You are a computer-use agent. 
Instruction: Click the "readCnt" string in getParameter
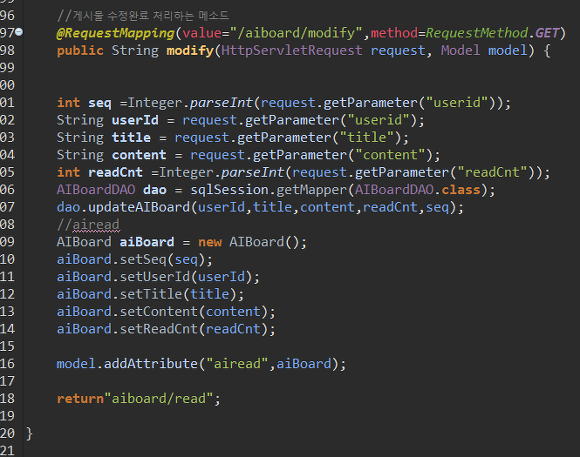coord(492,172)
